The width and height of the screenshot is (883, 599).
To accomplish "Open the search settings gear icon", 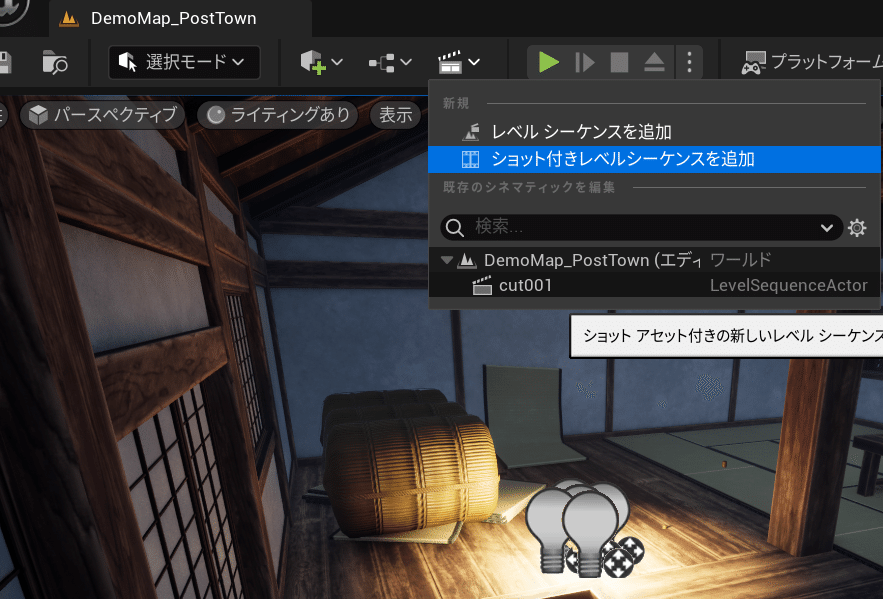I will click(x=857, y=228).
